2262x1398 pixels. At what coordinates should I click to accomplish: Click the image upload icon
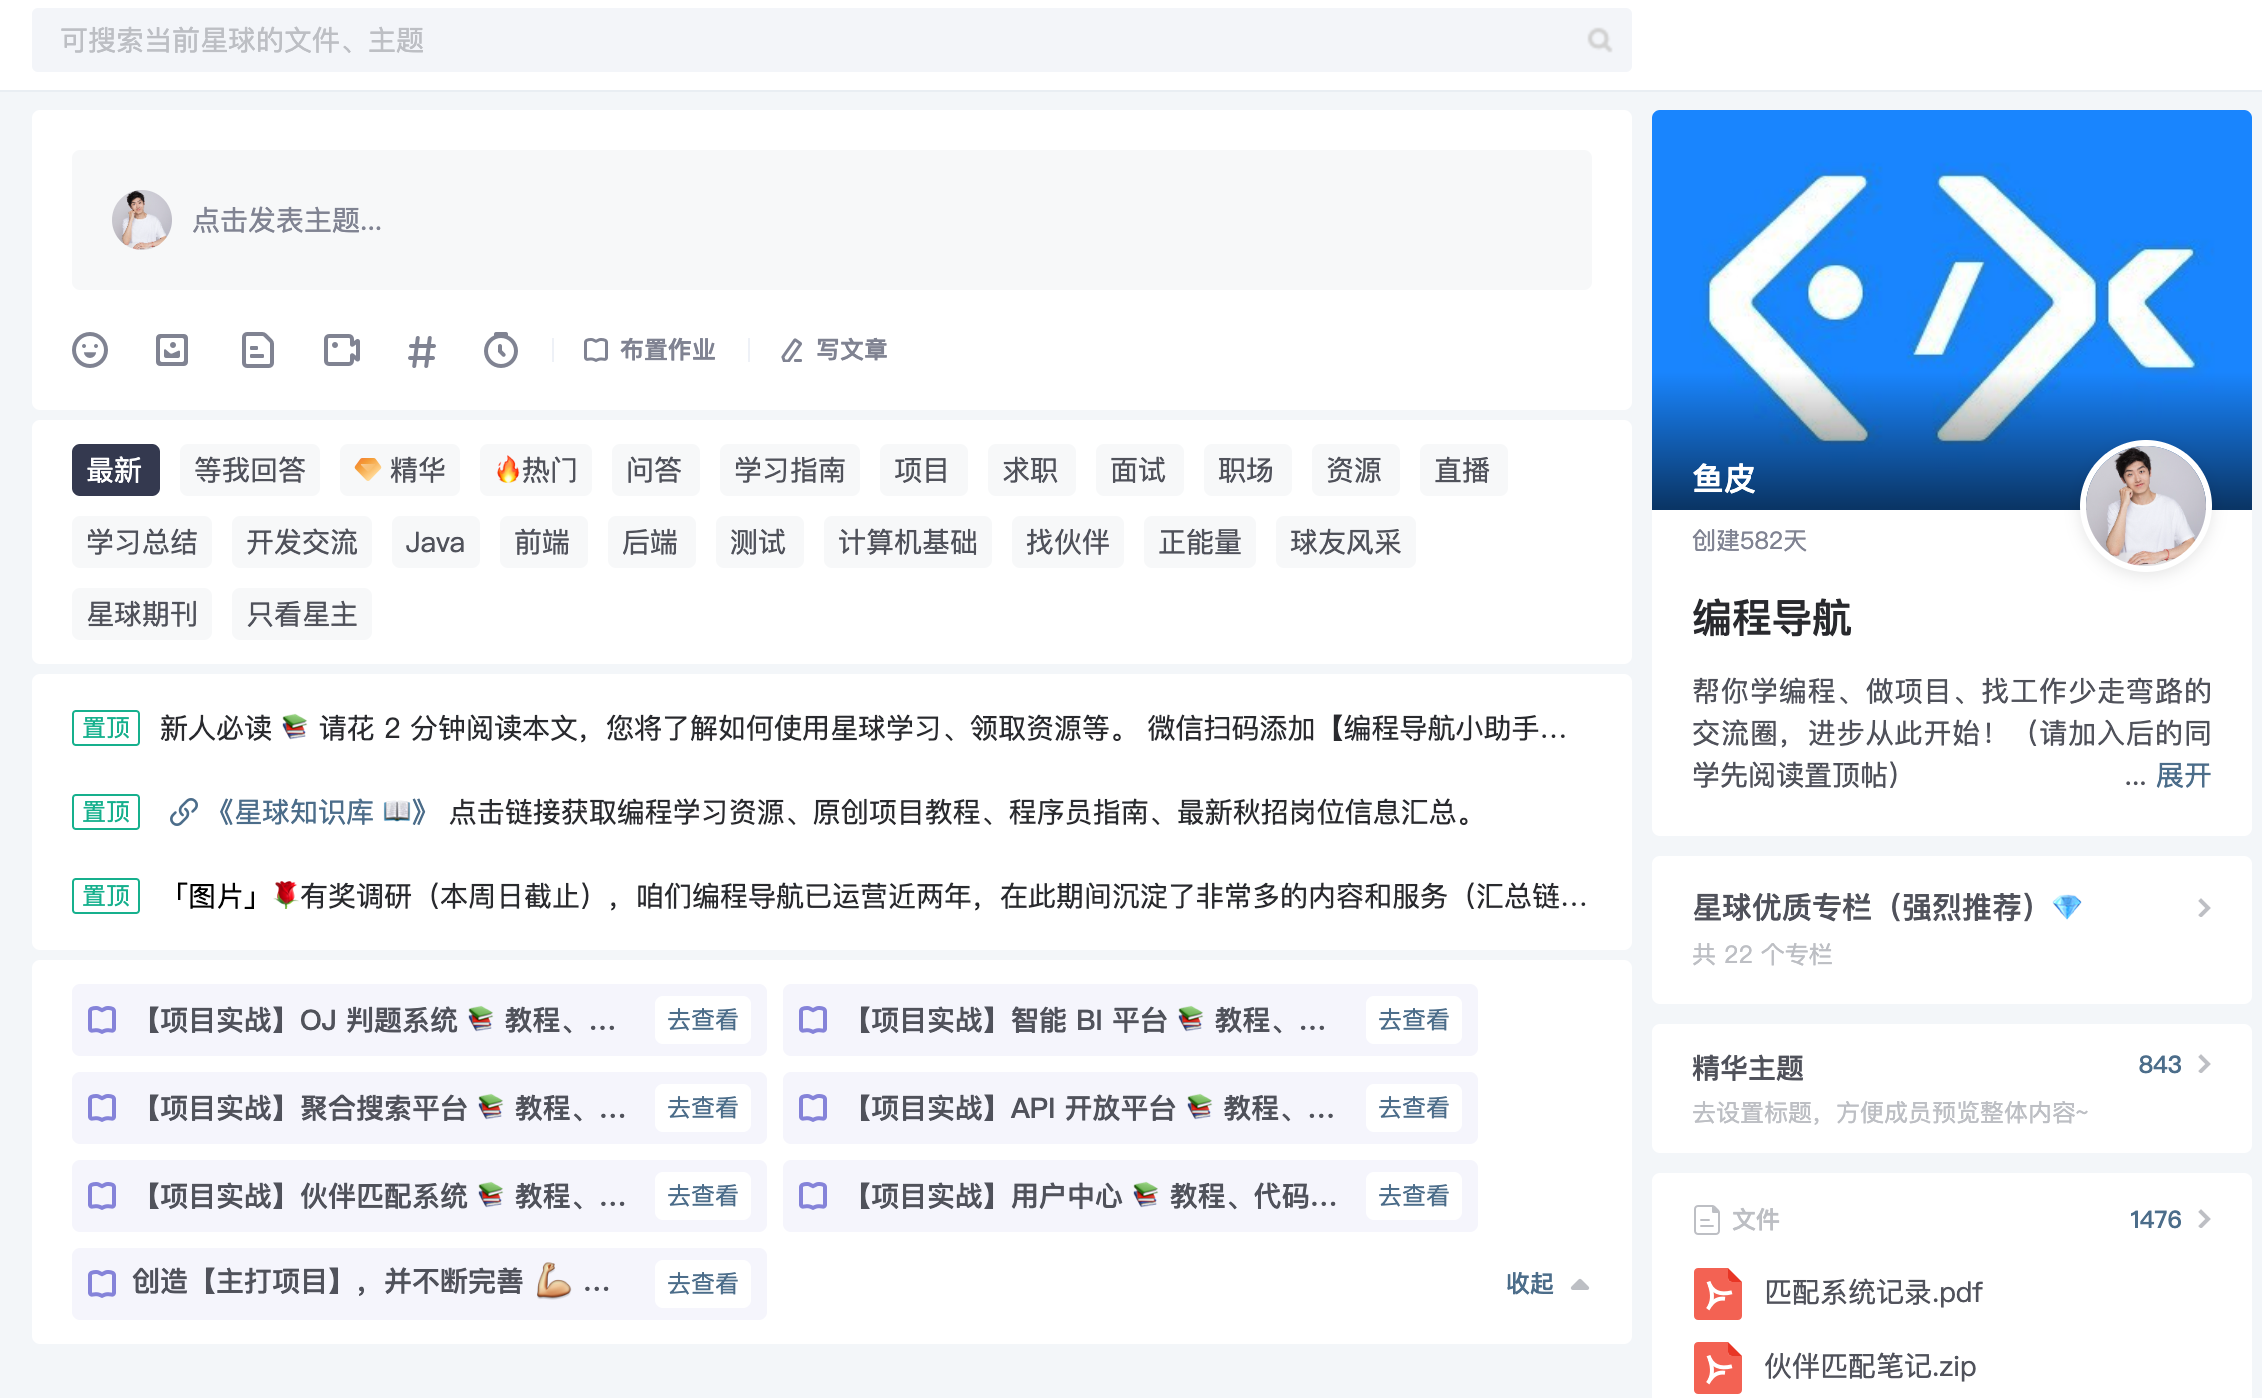tap(172, 350)
